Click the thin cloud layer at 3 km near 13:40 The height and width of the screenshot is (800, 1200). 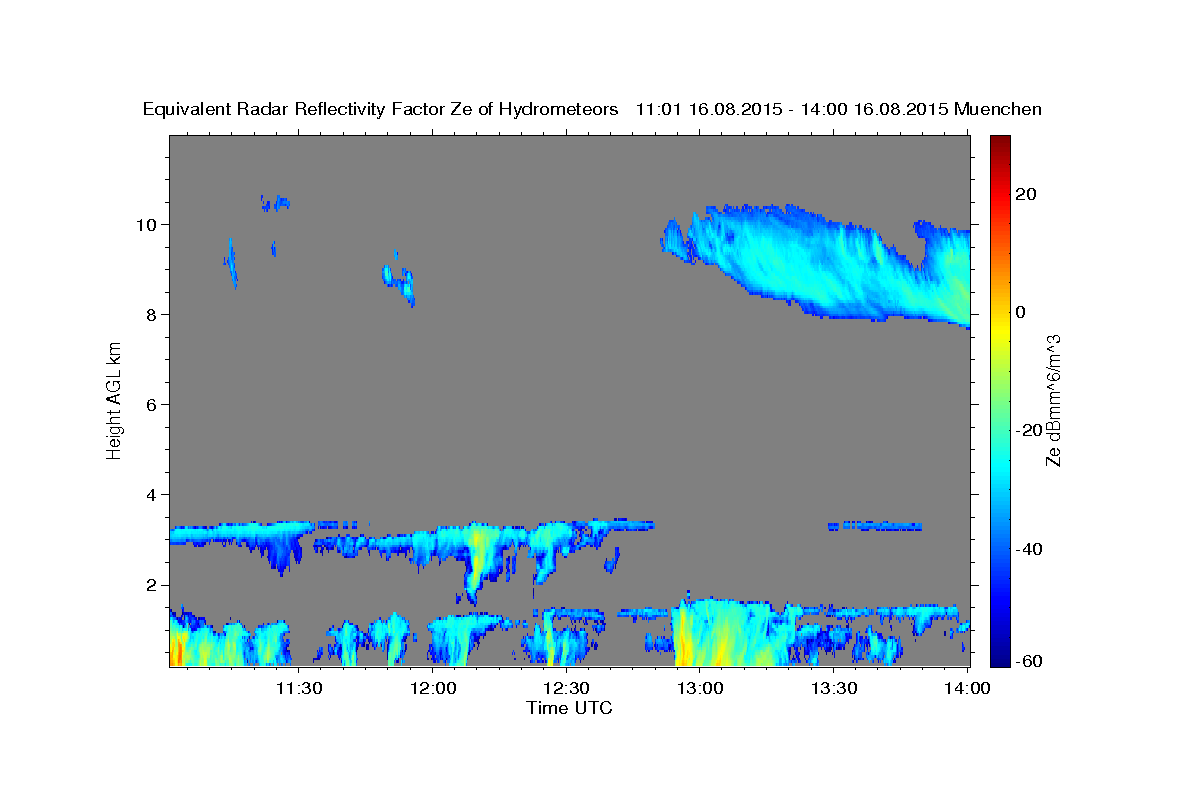(x=874, y=525)
